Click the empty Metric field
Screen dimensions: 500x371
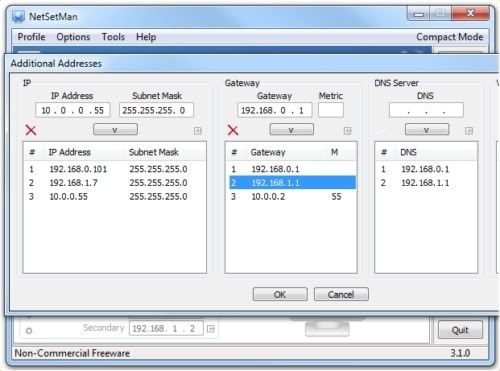click(x=331, y=110)
